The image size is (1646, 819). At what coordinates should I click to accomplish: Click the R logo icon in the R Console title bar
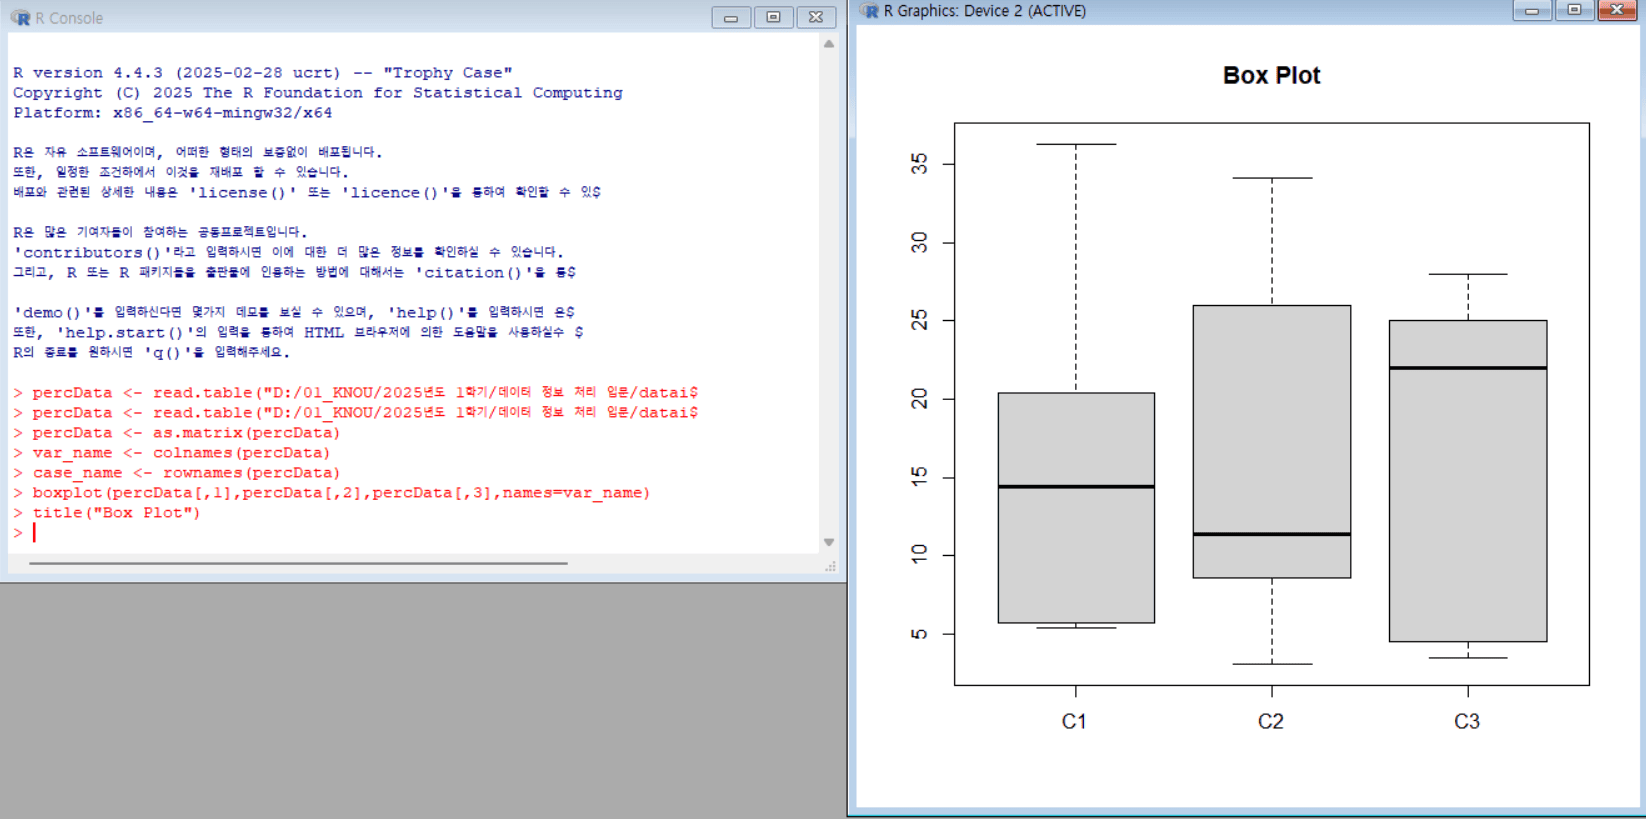click(x=20, y=18)
